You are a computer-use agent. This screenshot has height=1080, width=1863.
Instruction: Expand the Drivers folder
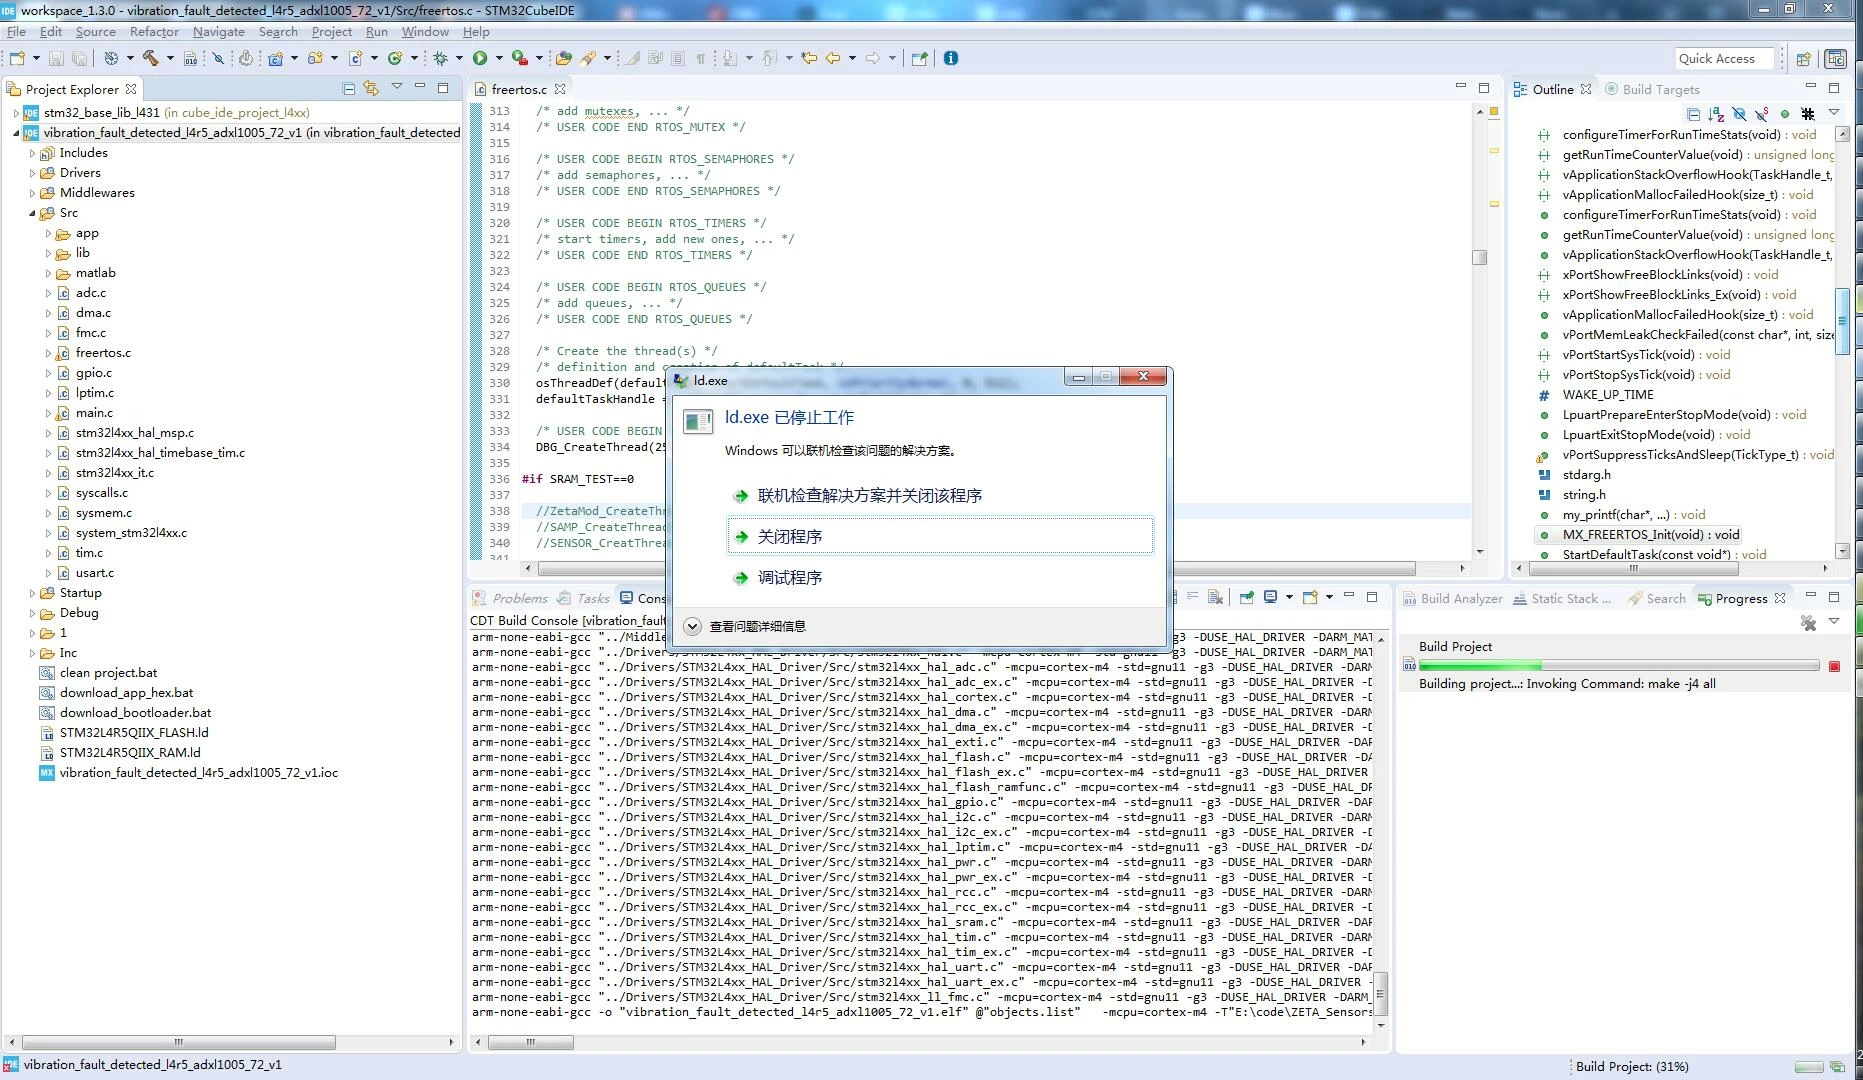(x=32, y=173)
